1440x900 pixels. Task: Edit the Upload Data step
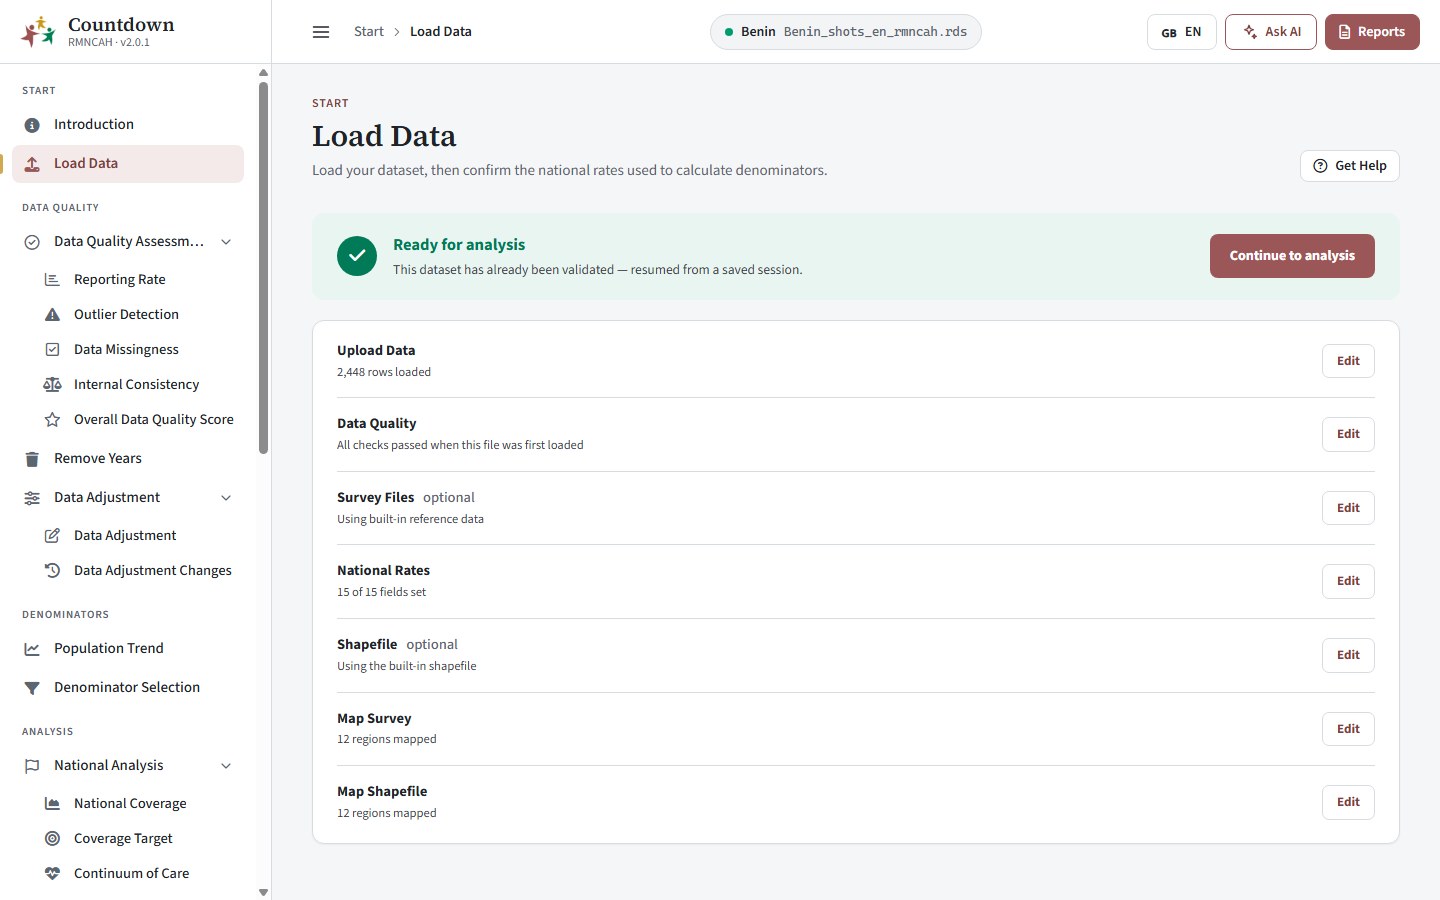pyautogui.click(x=1348, y=361)
